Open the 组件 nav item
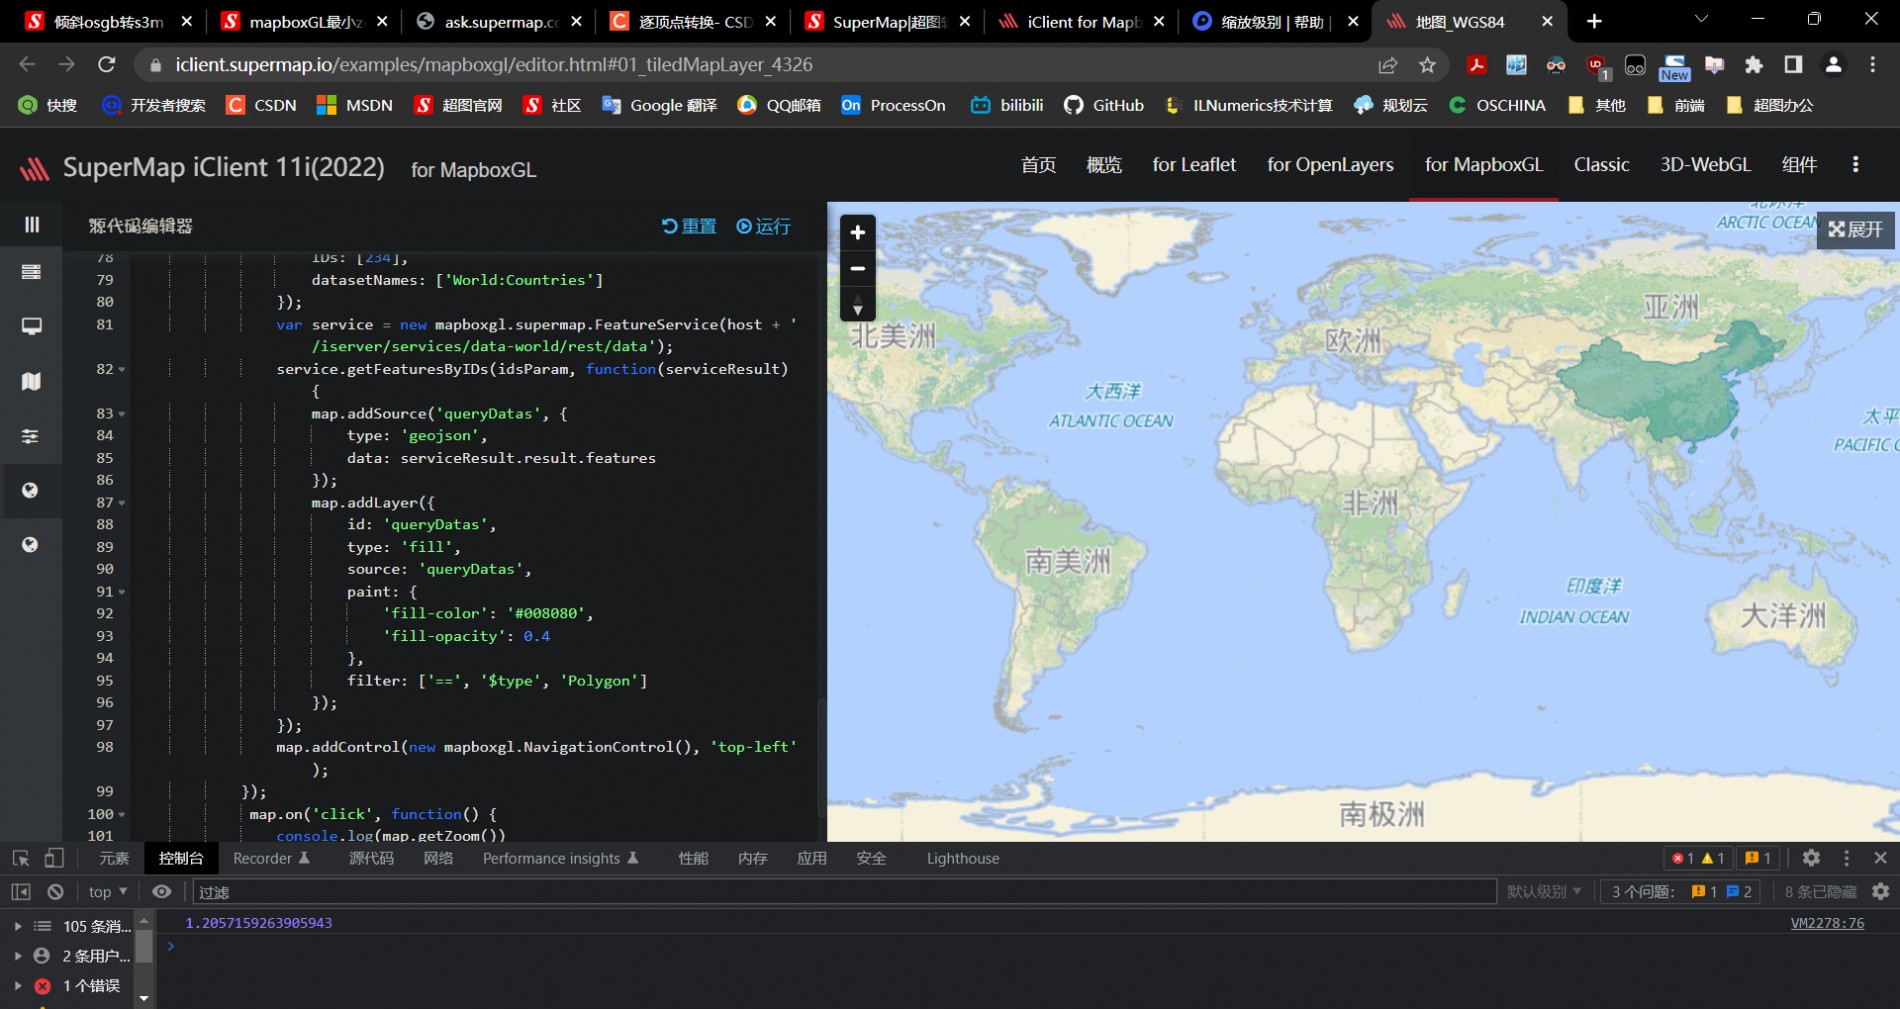 [x=1799, y=165]
